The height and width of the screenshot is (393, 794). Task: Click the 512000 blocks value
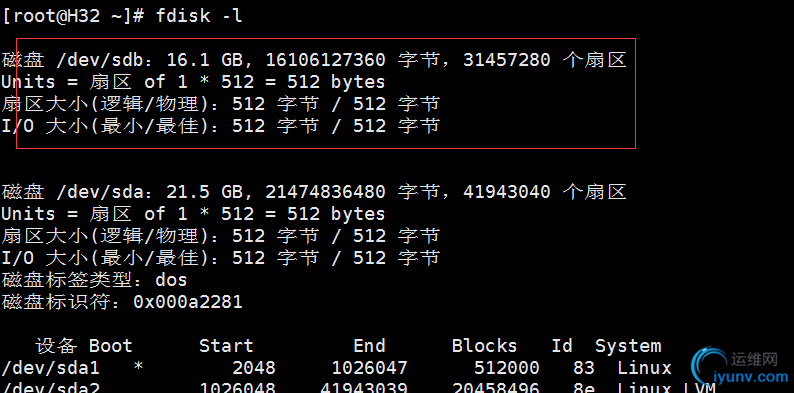507,368
